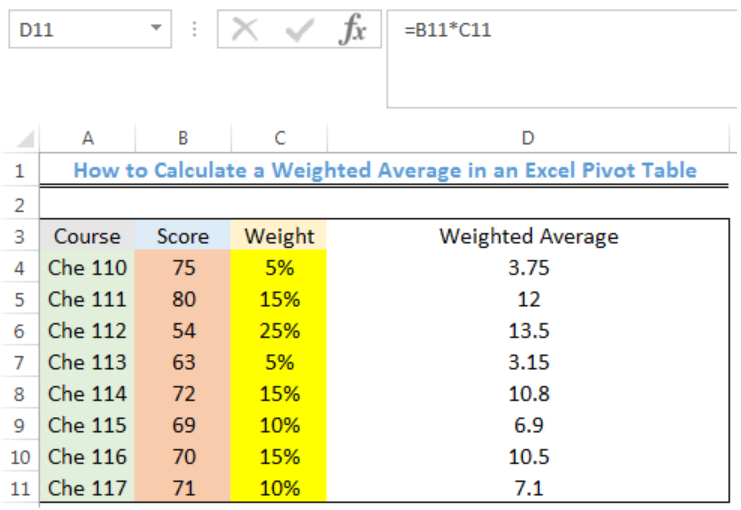Click score cell with value 71
This screenshot has height=510, width=741.
pyautogui.click(x=183, y=488)
